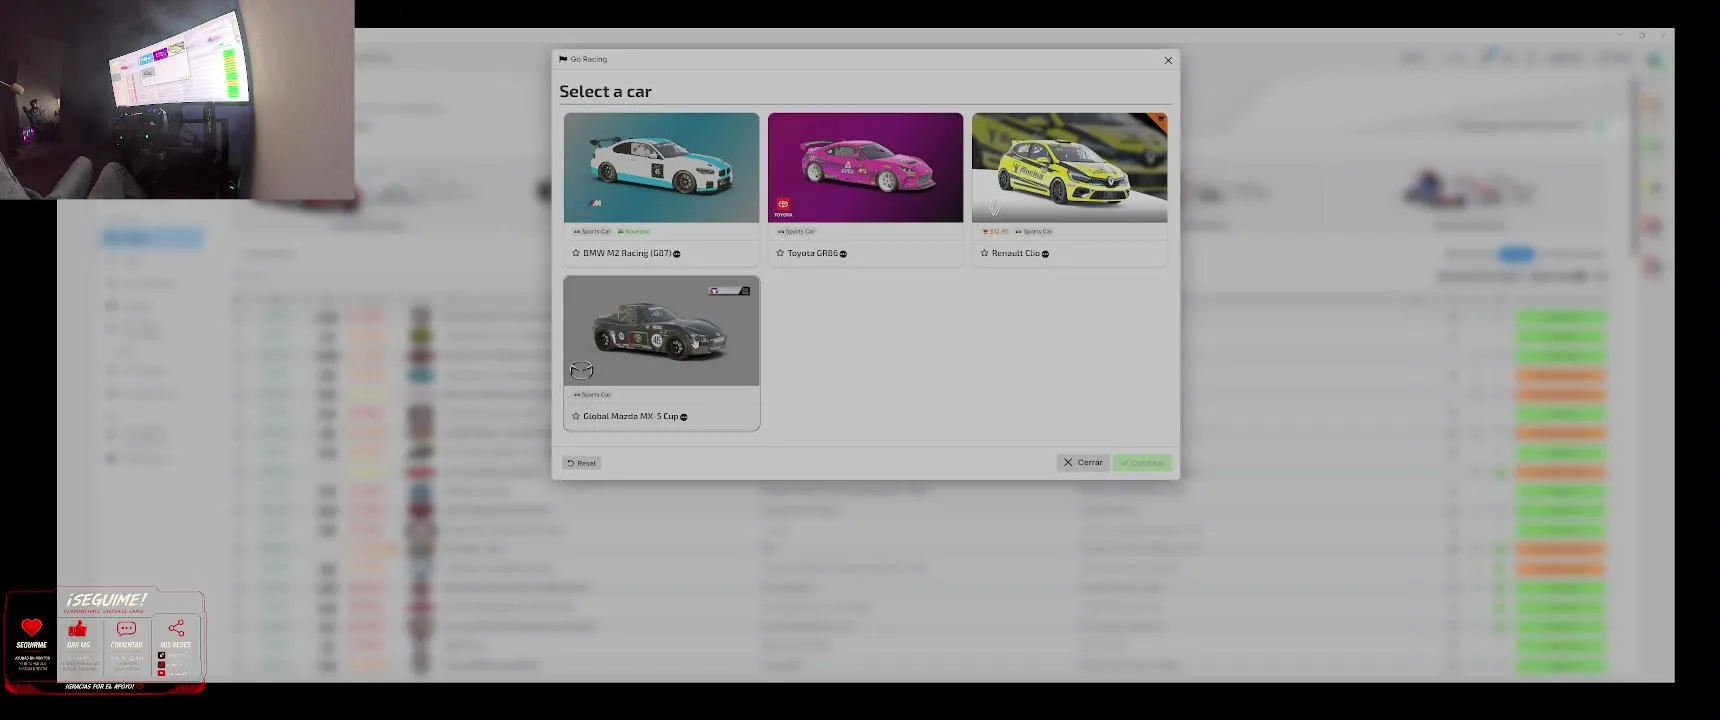Confirm with the green Continuar button

tap(1142, 463)
